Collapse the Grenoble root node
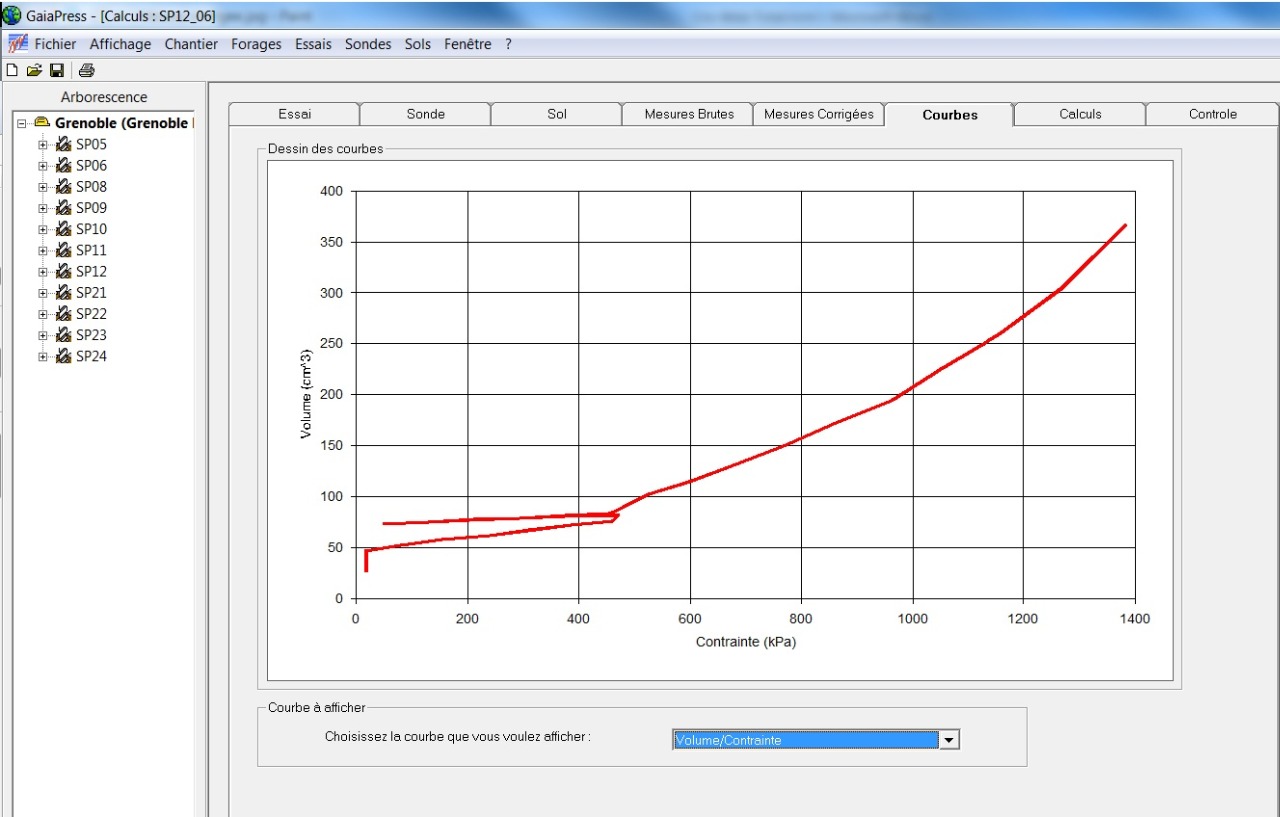 pyautogui.click(x=21, y=123)
